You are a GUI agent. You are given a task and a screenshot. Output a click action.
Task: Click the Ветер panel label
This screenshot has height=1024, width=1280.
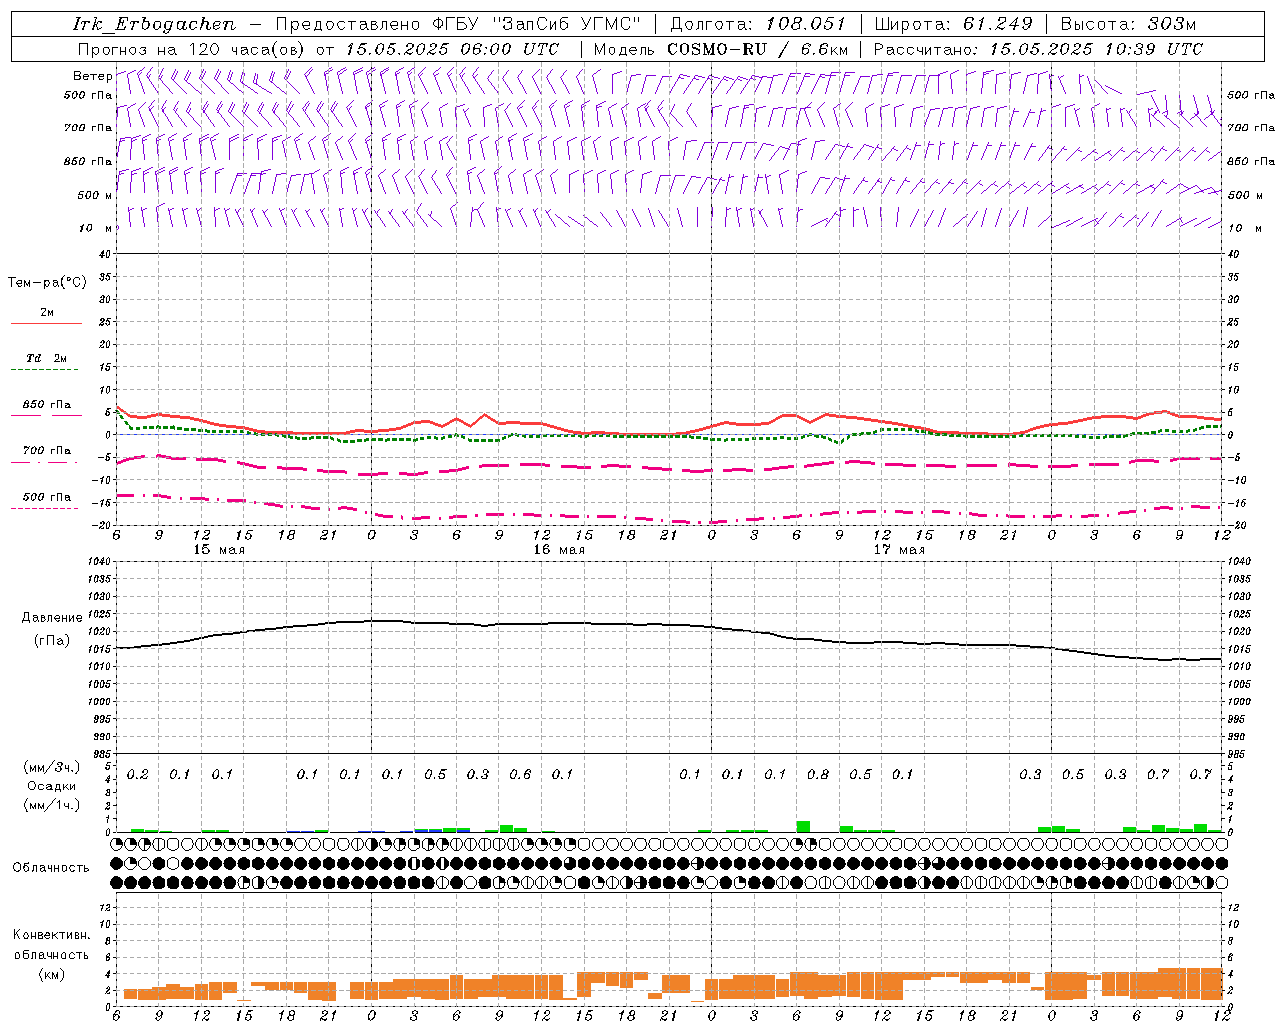[x=92, y=76]
